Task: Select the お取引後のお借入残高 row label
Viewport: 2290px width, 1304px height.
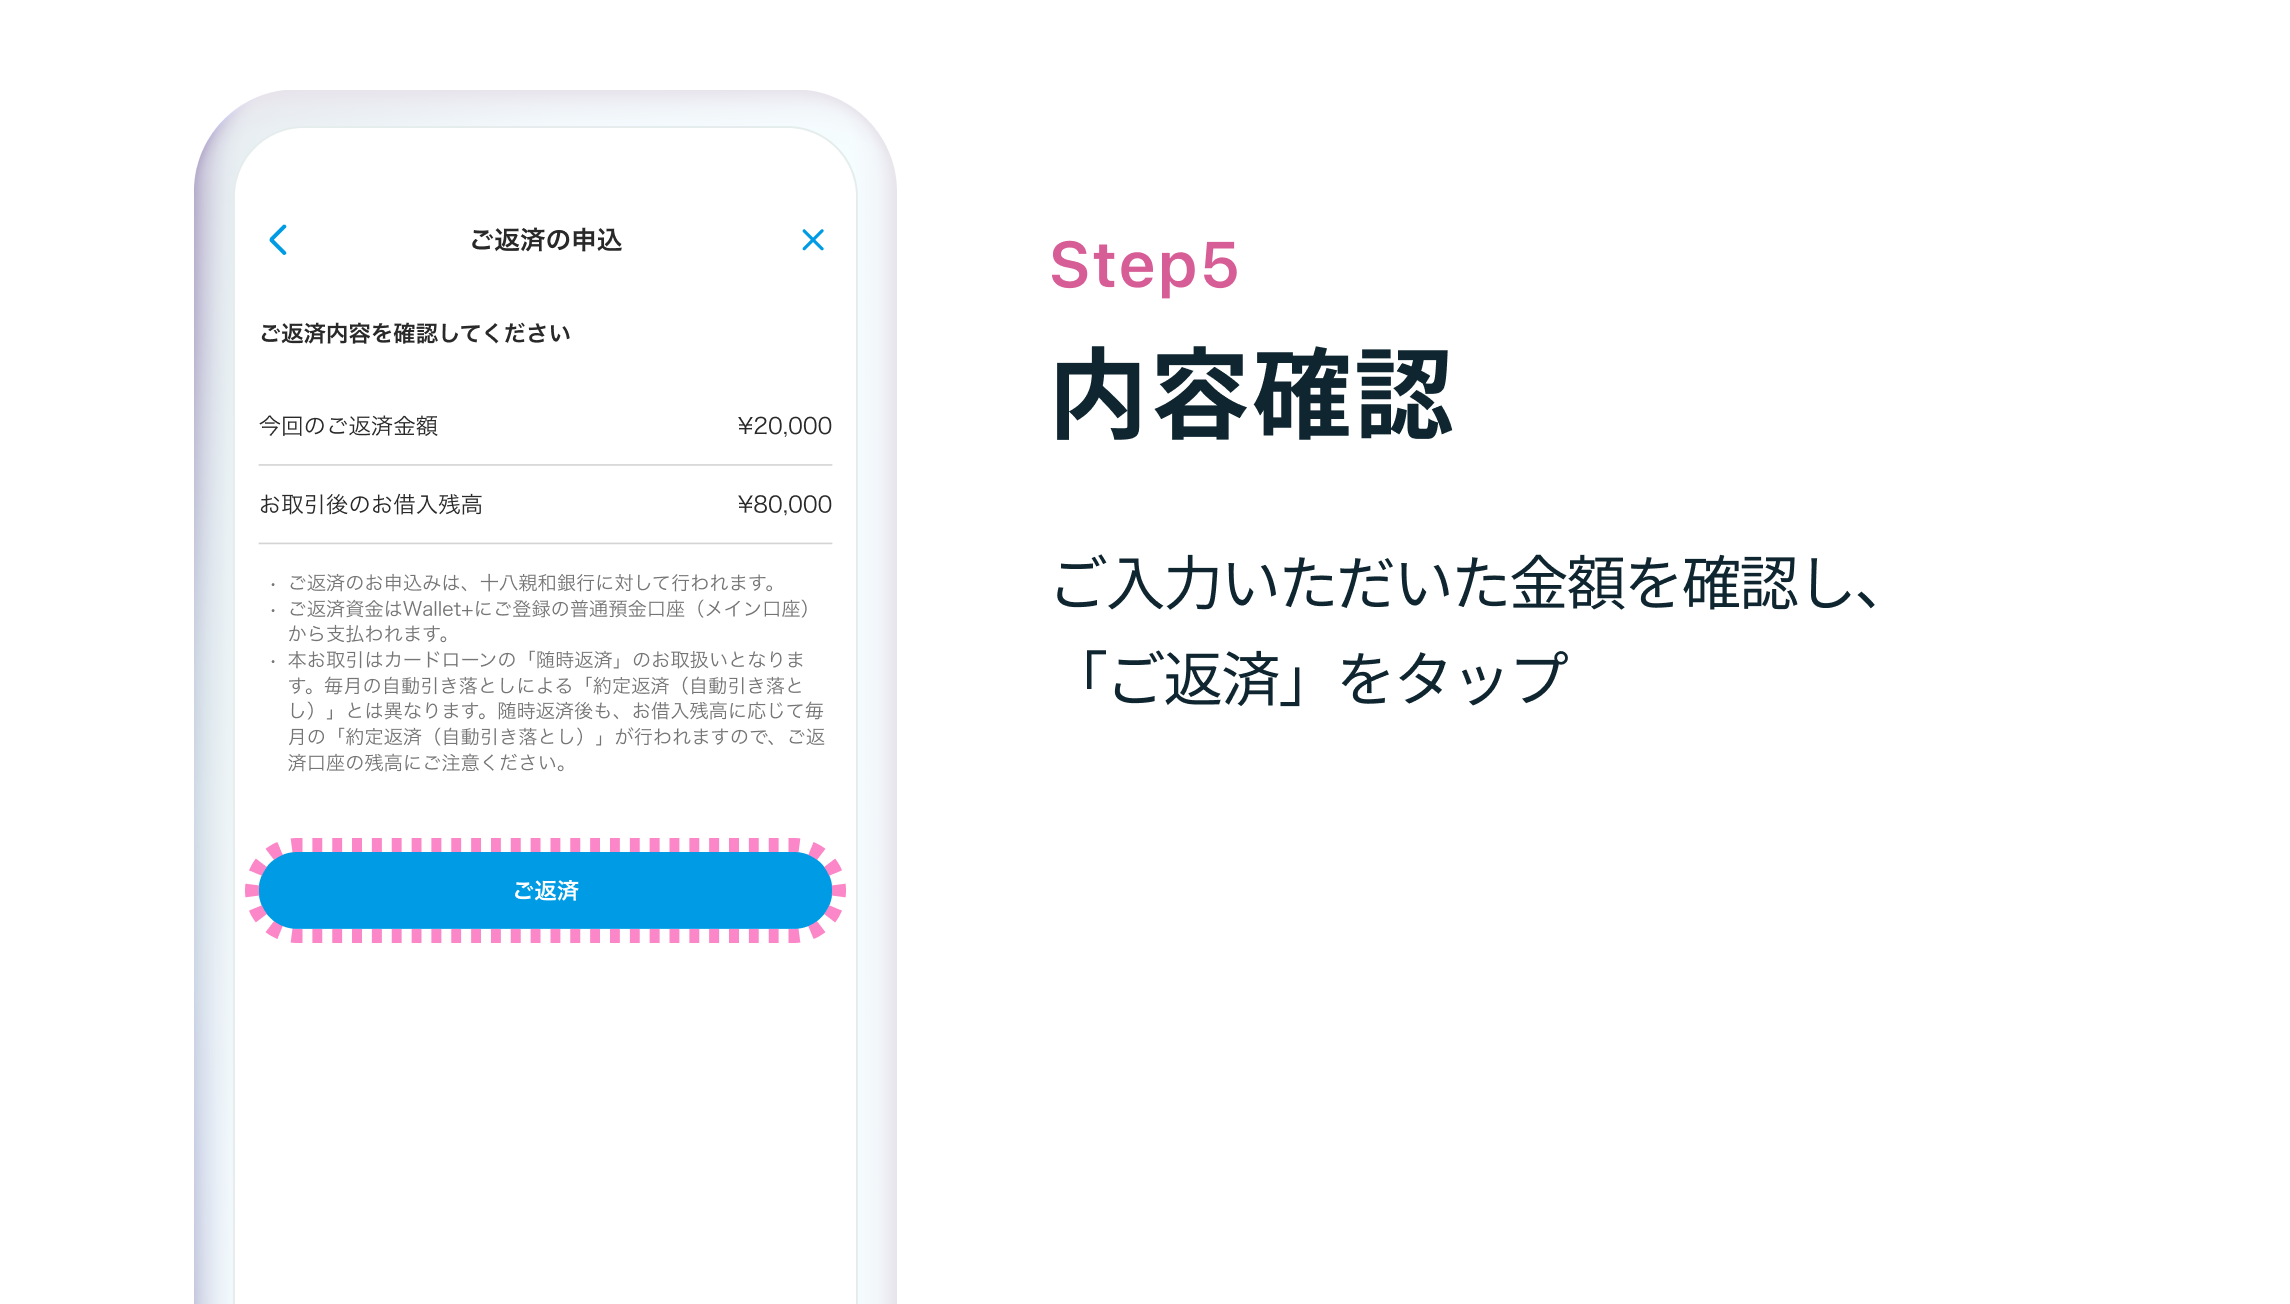Action: [370, 505]
